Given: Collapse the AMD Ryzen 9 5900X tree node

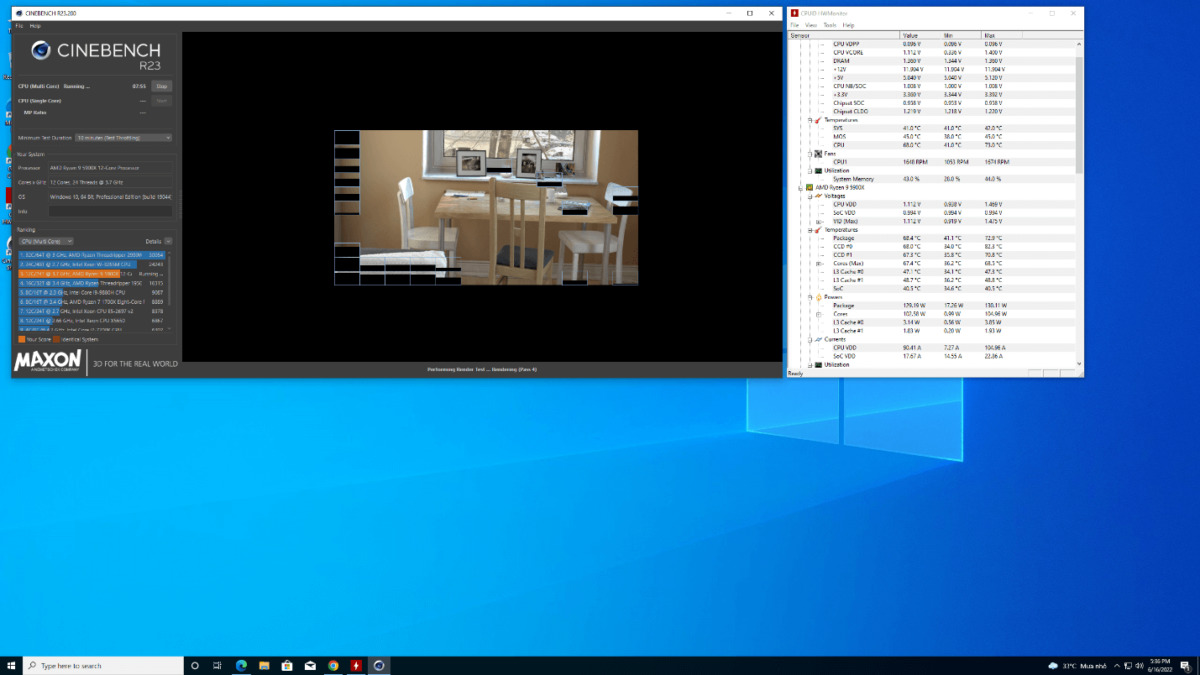Looking at the screenshot, I should tap(800, 187).
